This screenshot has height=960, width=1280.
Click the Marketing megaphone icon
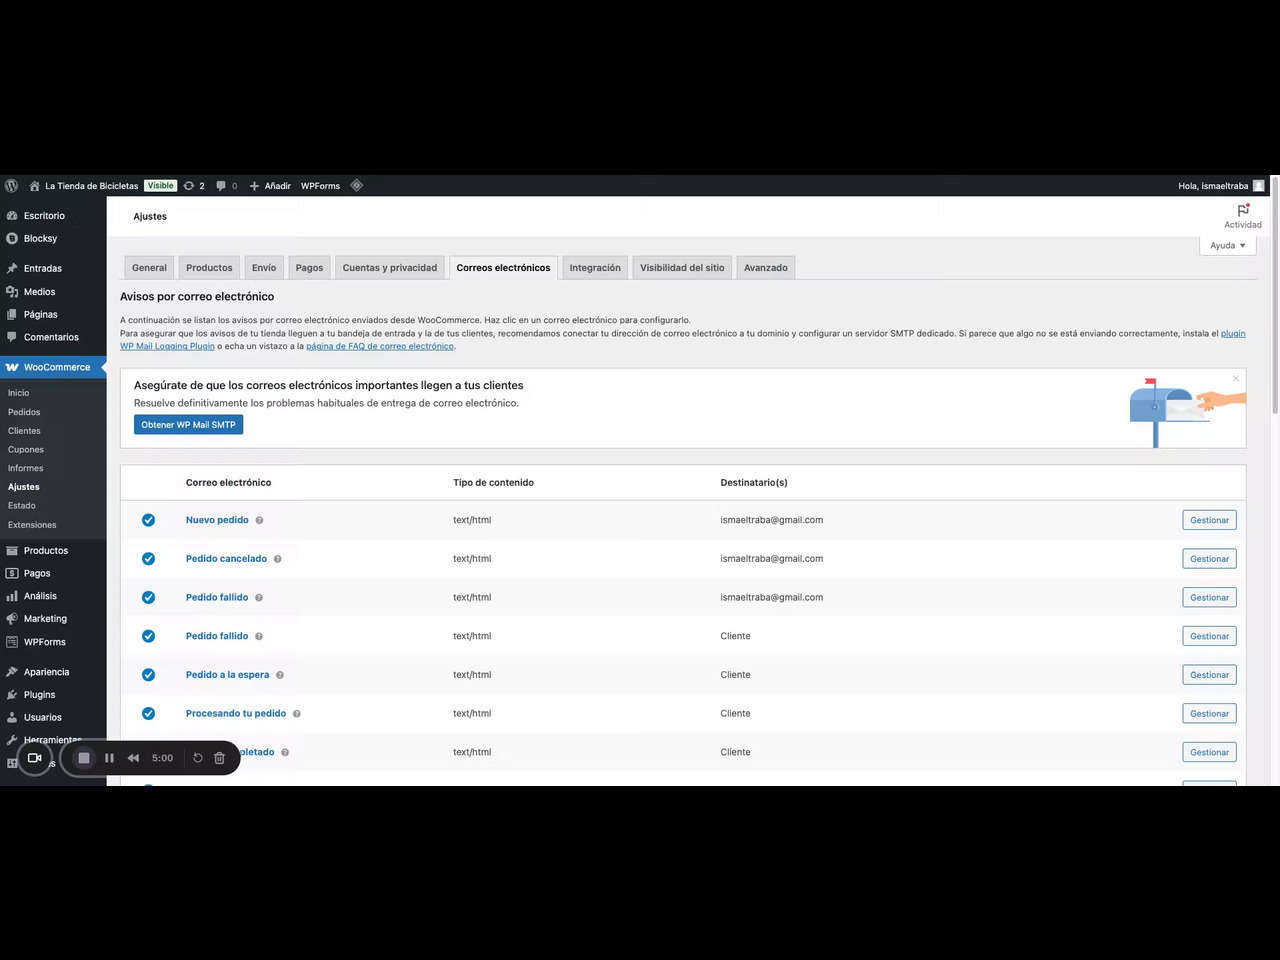[12, 619]
